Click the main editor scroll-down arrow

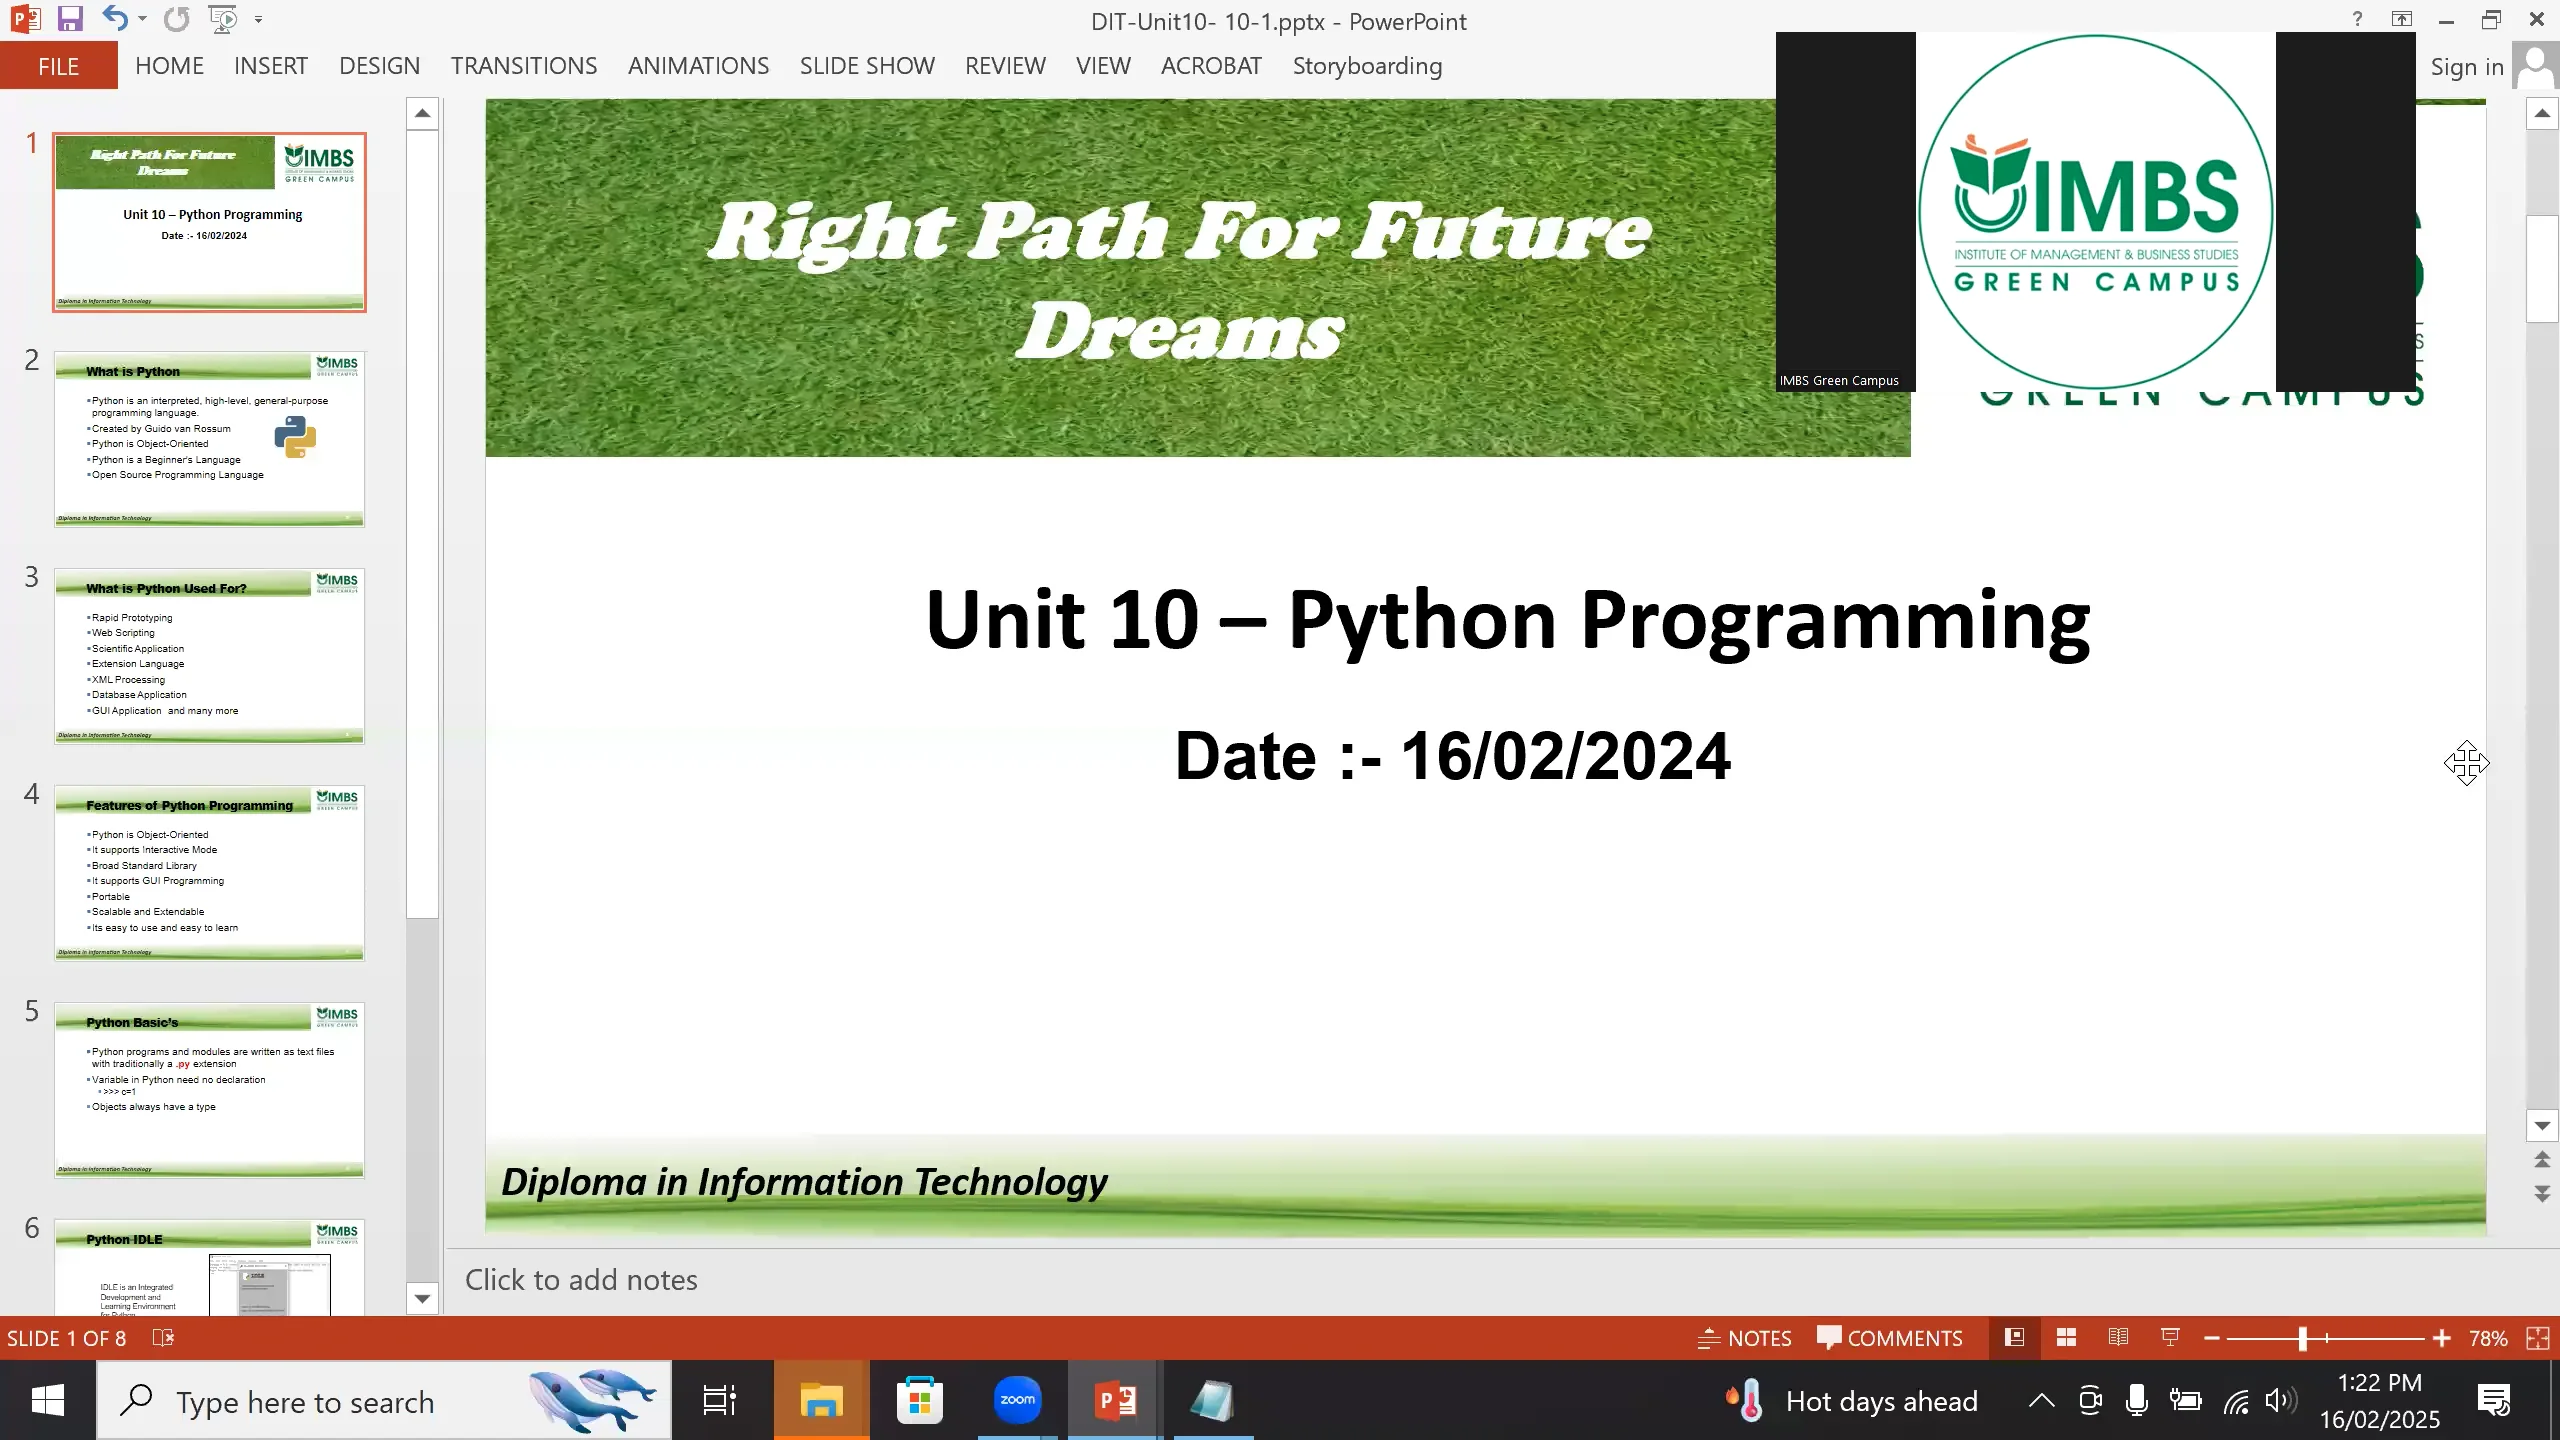(2542, 1126)
